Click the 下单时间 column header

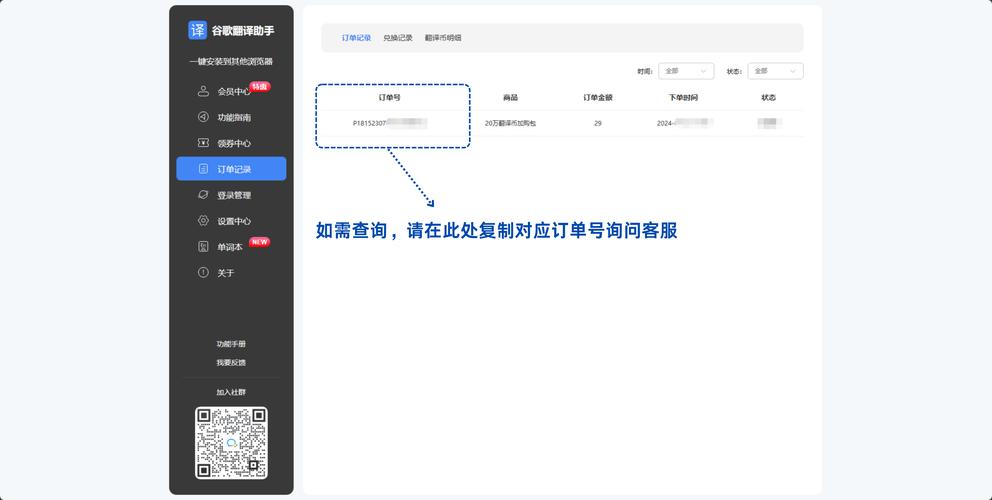tap(683, 97)
